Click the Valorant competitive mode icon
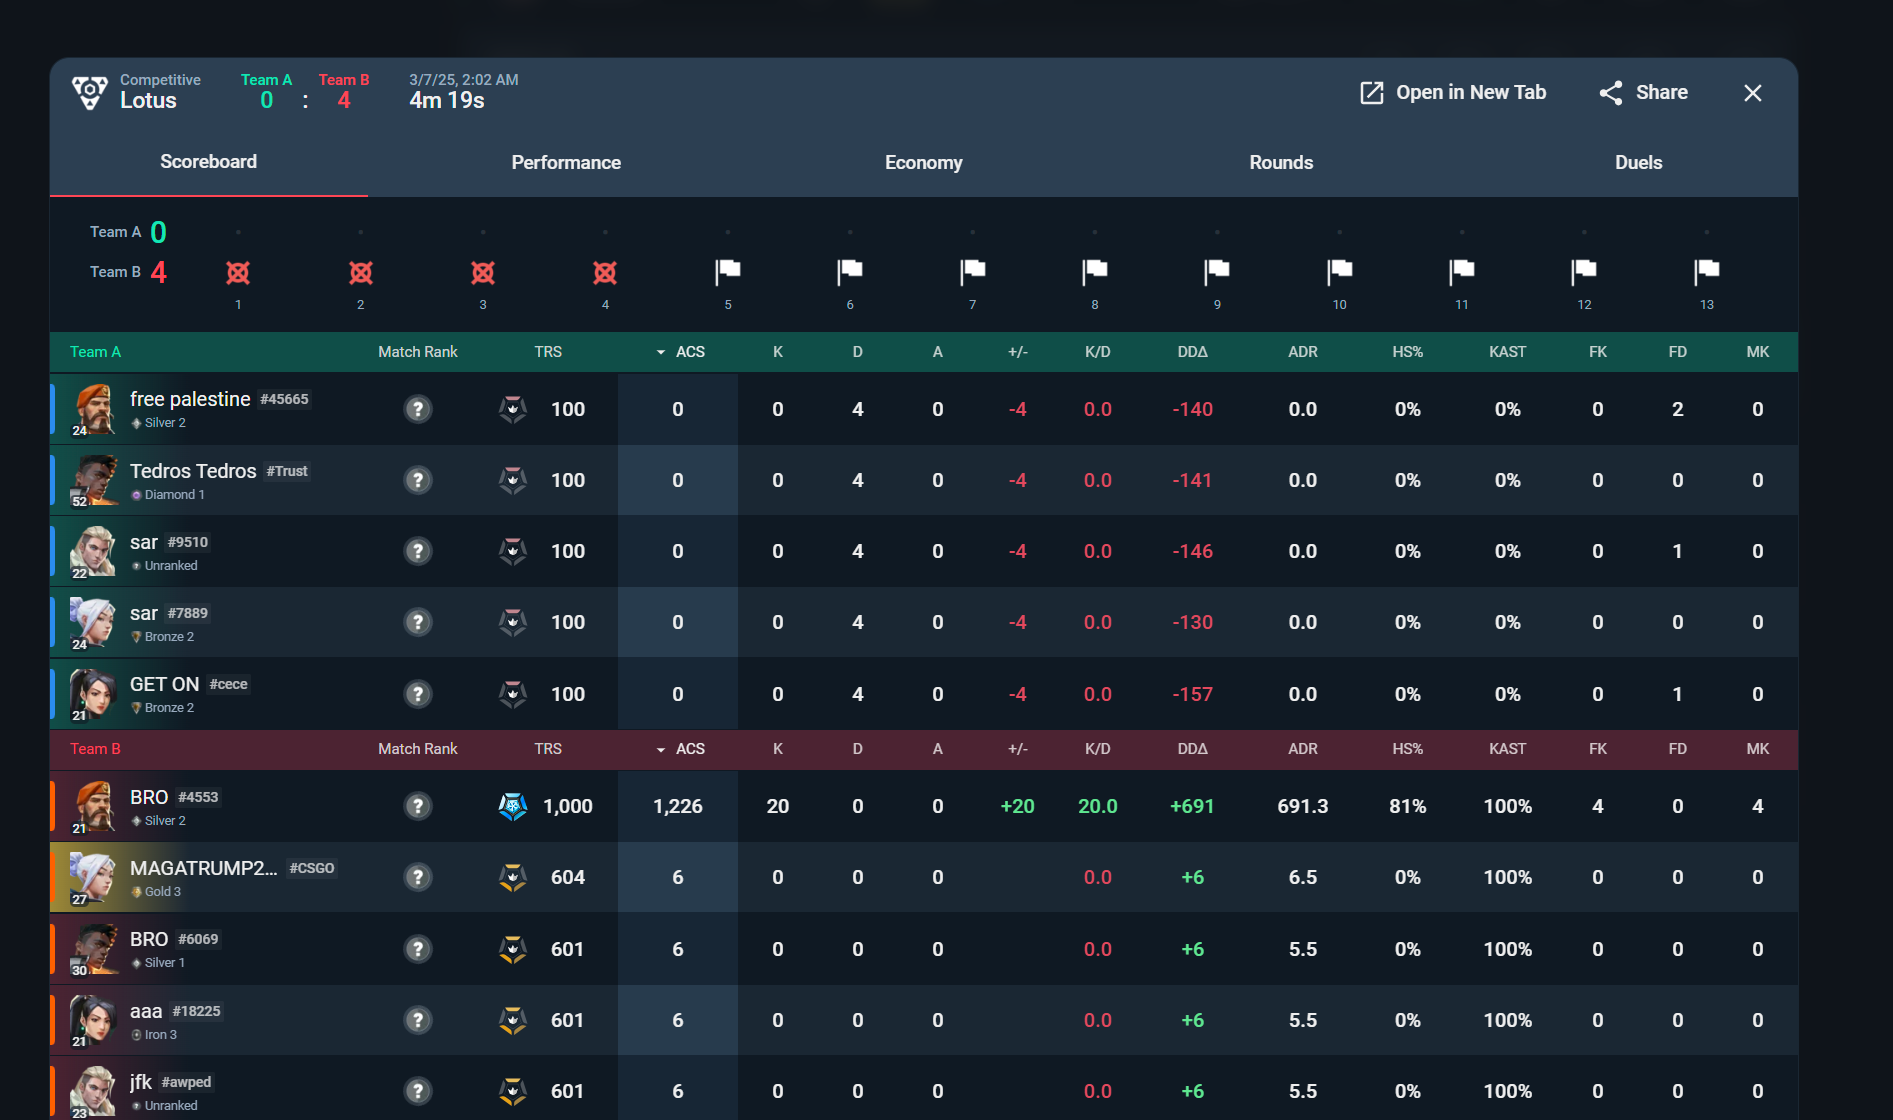1893x1120 pixels. pyautogui.click(x=90, y=92)
